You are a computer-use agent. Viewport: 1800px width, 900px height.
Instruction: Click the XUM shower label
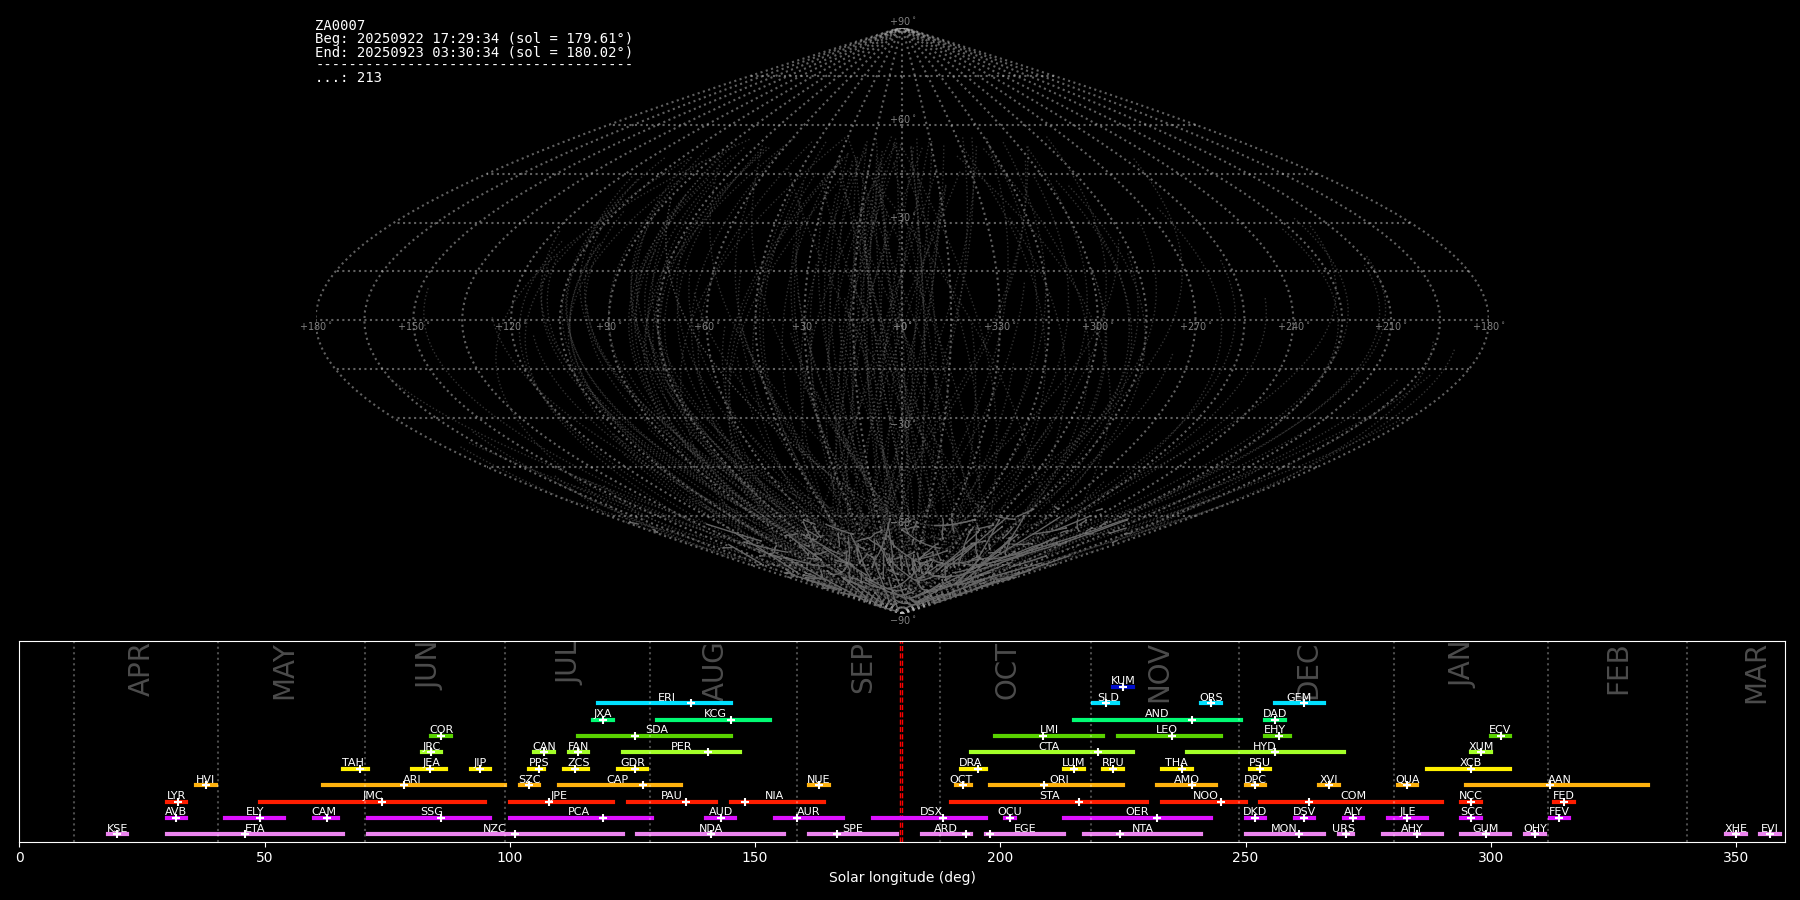pos(1481,747)
